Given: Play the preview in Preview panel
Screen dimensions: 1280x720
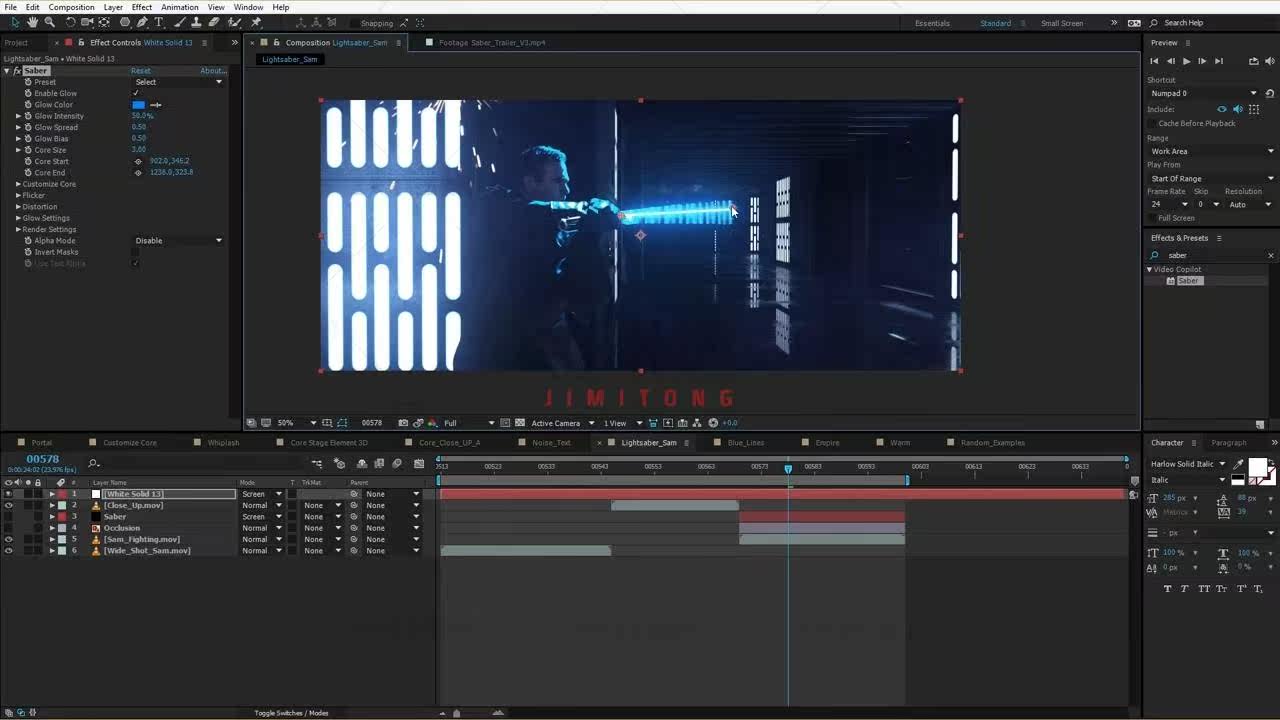Looking at the screenshot, I should click(x=1186, y=61).
